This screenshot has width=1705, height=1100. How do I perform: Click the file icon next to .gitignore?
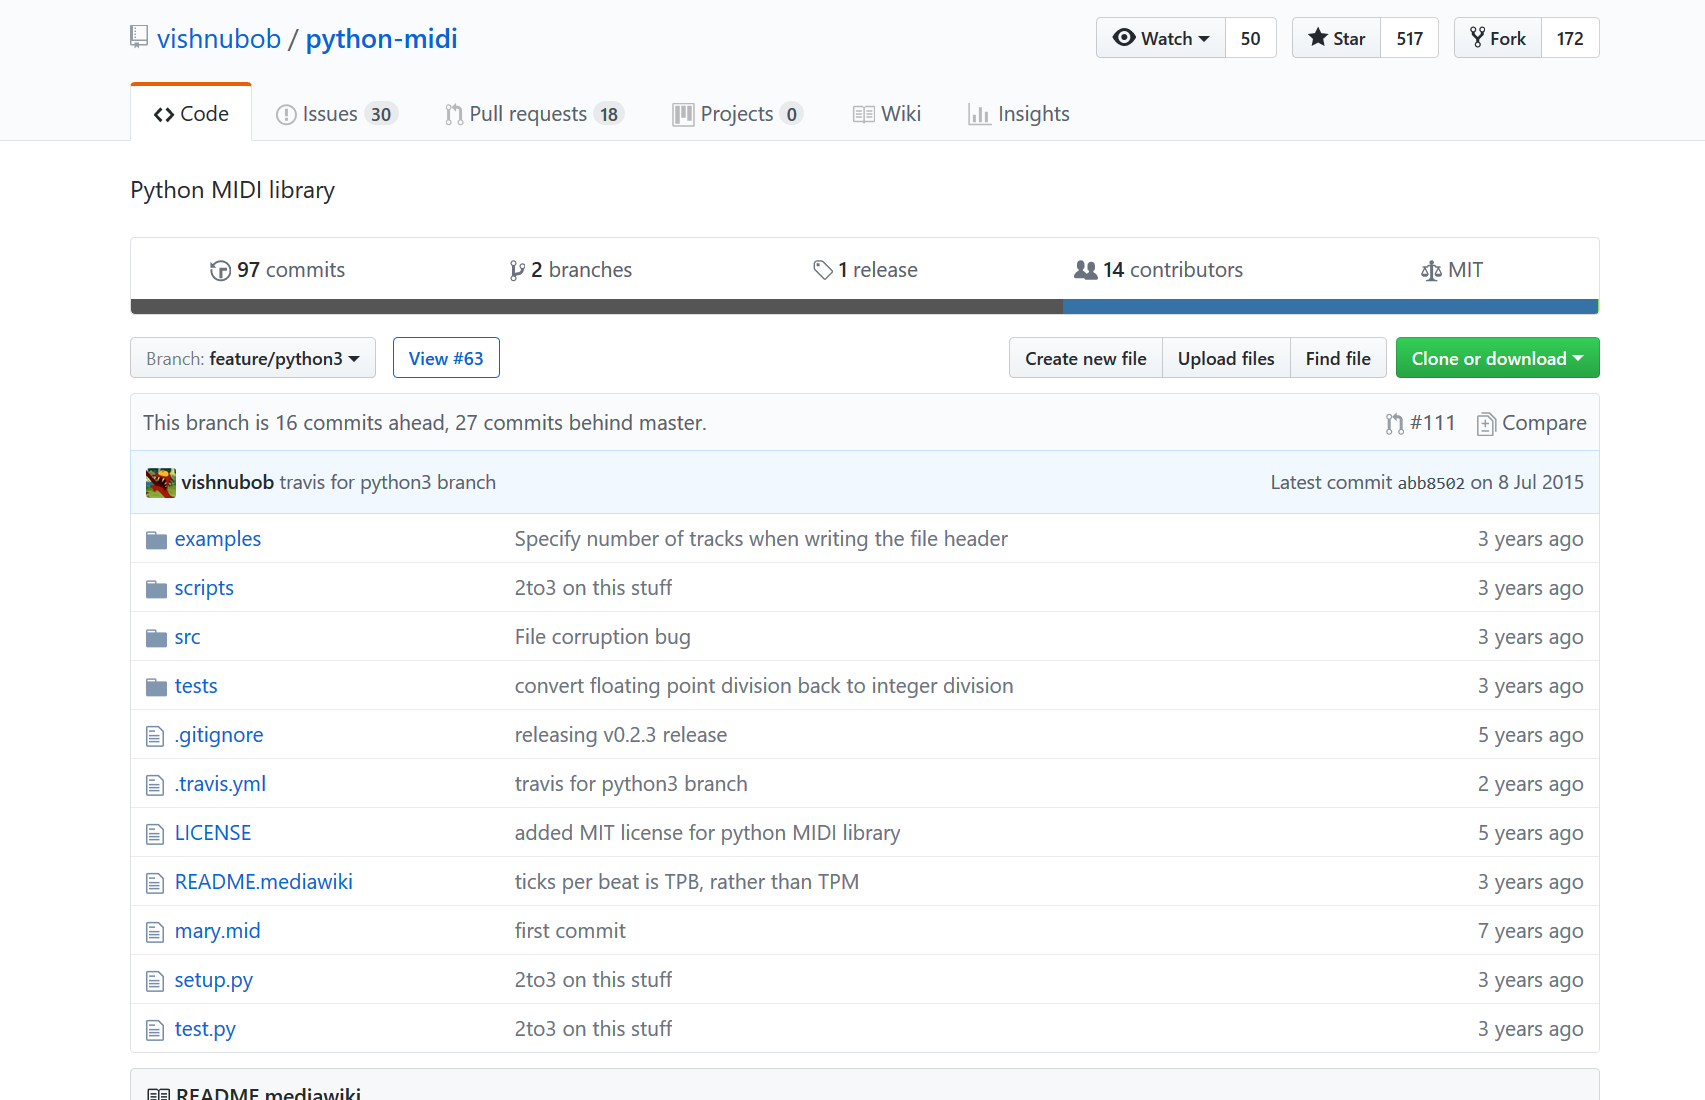[x=155, y=736]
